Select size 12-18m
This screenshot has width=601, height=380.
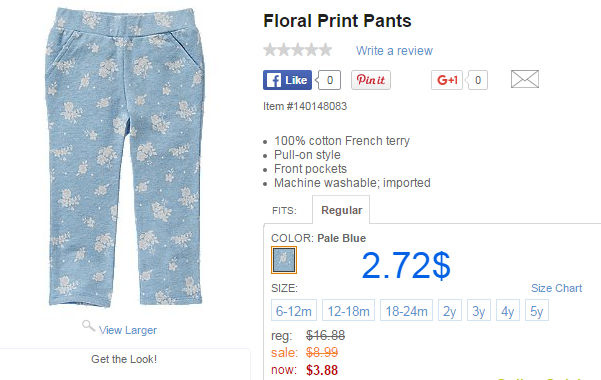348,310
